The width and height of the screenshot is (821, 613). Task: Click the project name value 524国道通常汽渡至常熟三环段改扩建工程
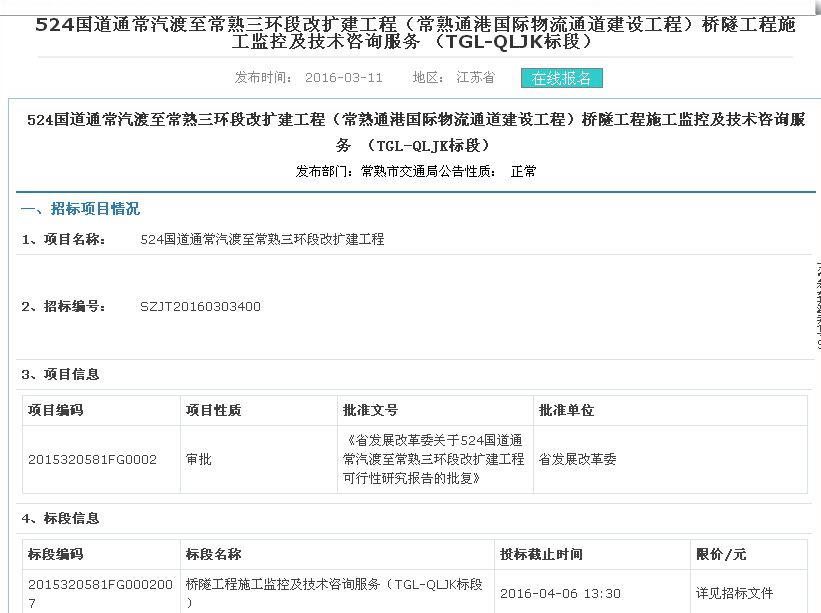tap(262, 240)
